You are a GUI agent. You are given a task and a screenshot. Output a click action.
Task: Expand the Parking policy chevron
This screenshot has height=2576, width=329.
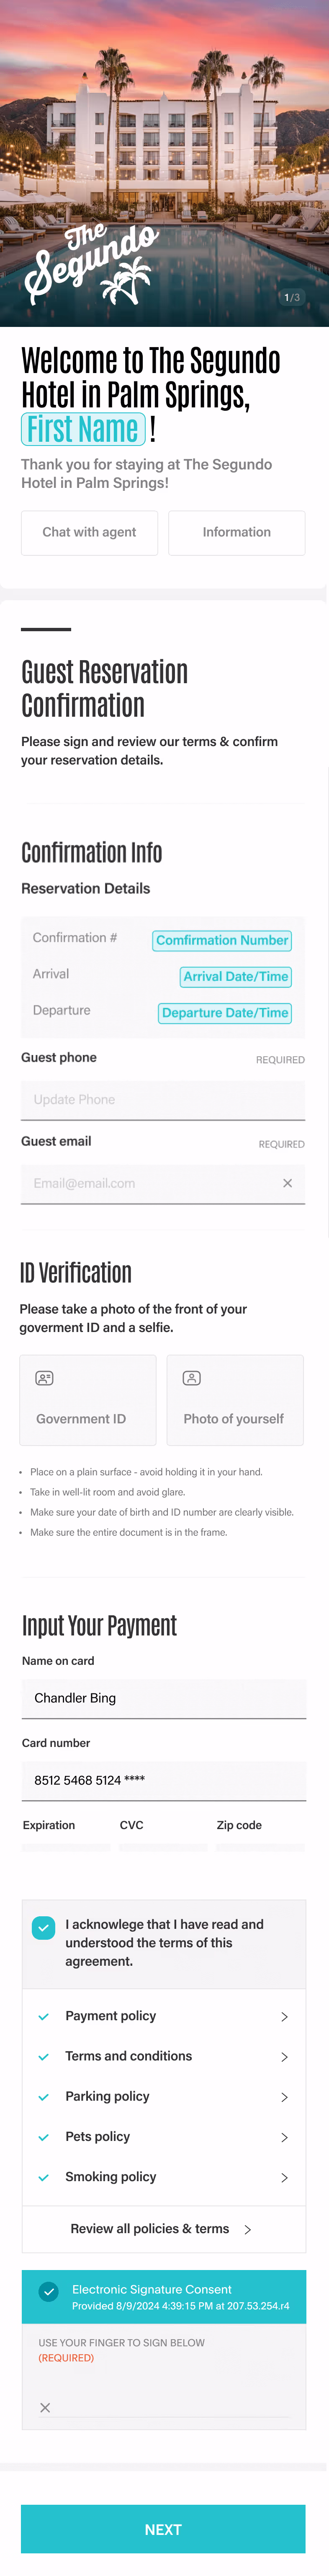[284, 2097]
